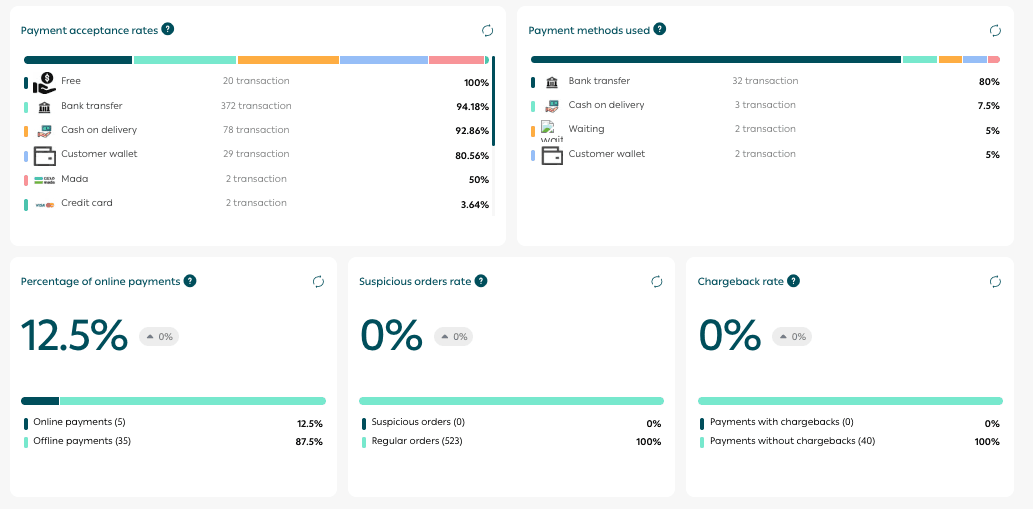Select the Credit card row in acceptance rates
Screen dimensions: 1033x509
(x=86, y=203)
